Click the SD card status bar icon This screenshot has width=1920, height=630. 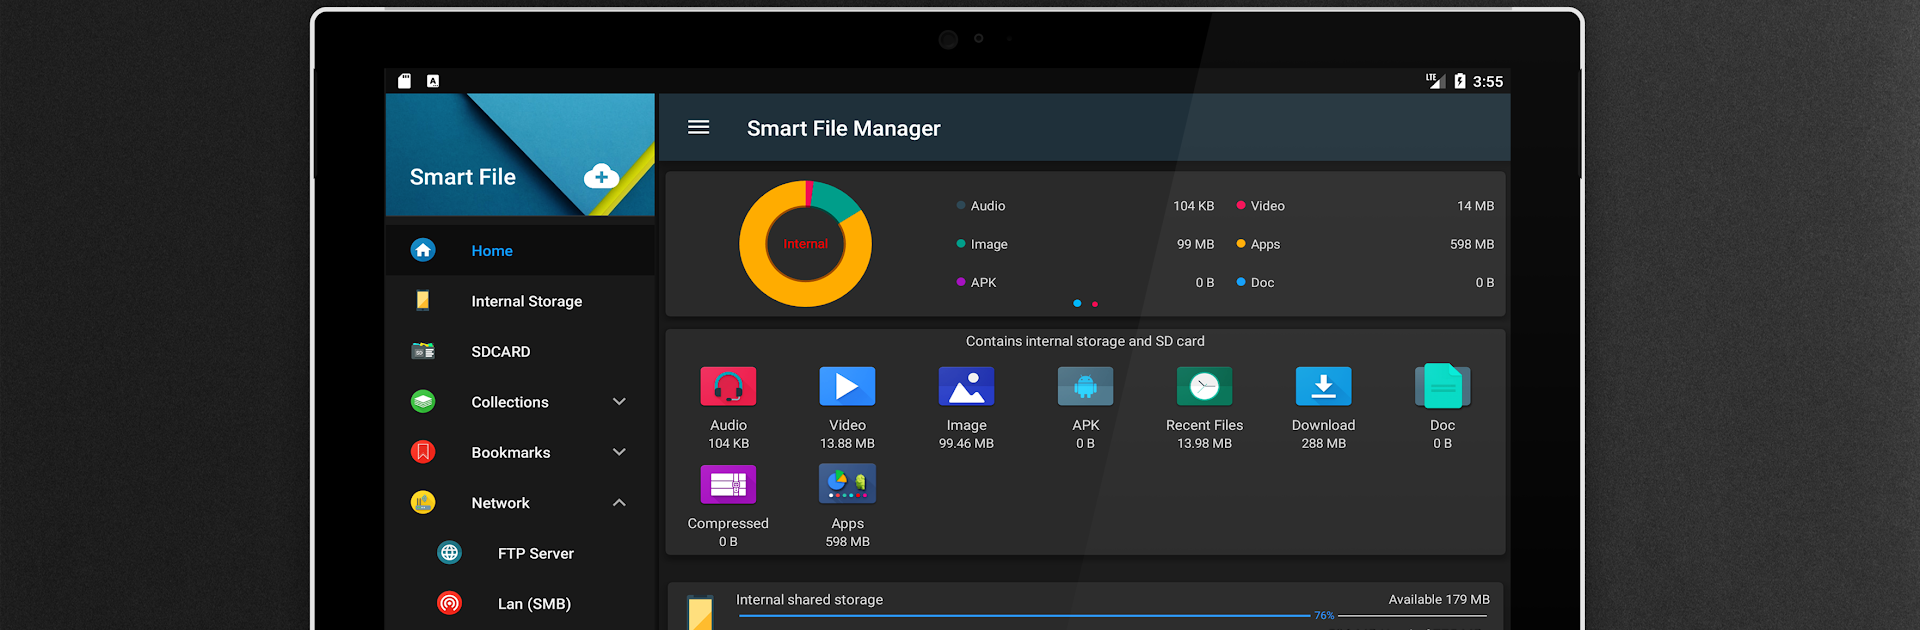404,81
